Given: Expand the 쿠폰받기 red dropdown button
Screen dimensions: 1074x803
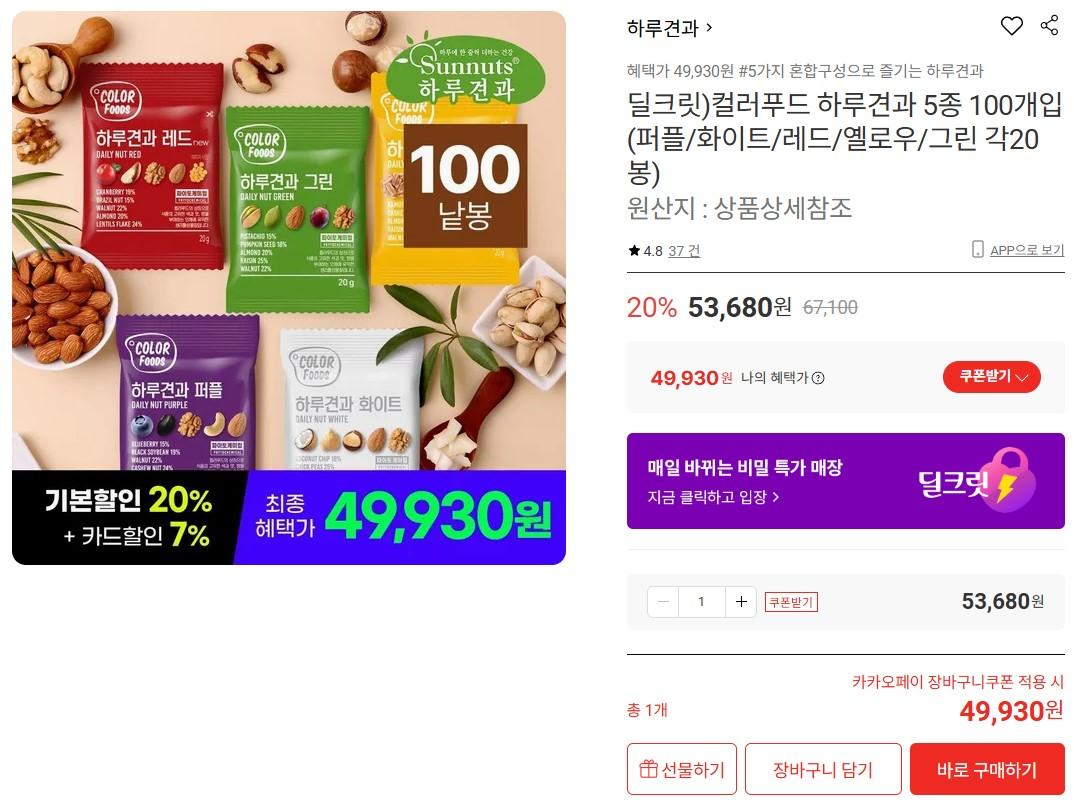Looking at the screenshot, I should [x=991, y=377].
